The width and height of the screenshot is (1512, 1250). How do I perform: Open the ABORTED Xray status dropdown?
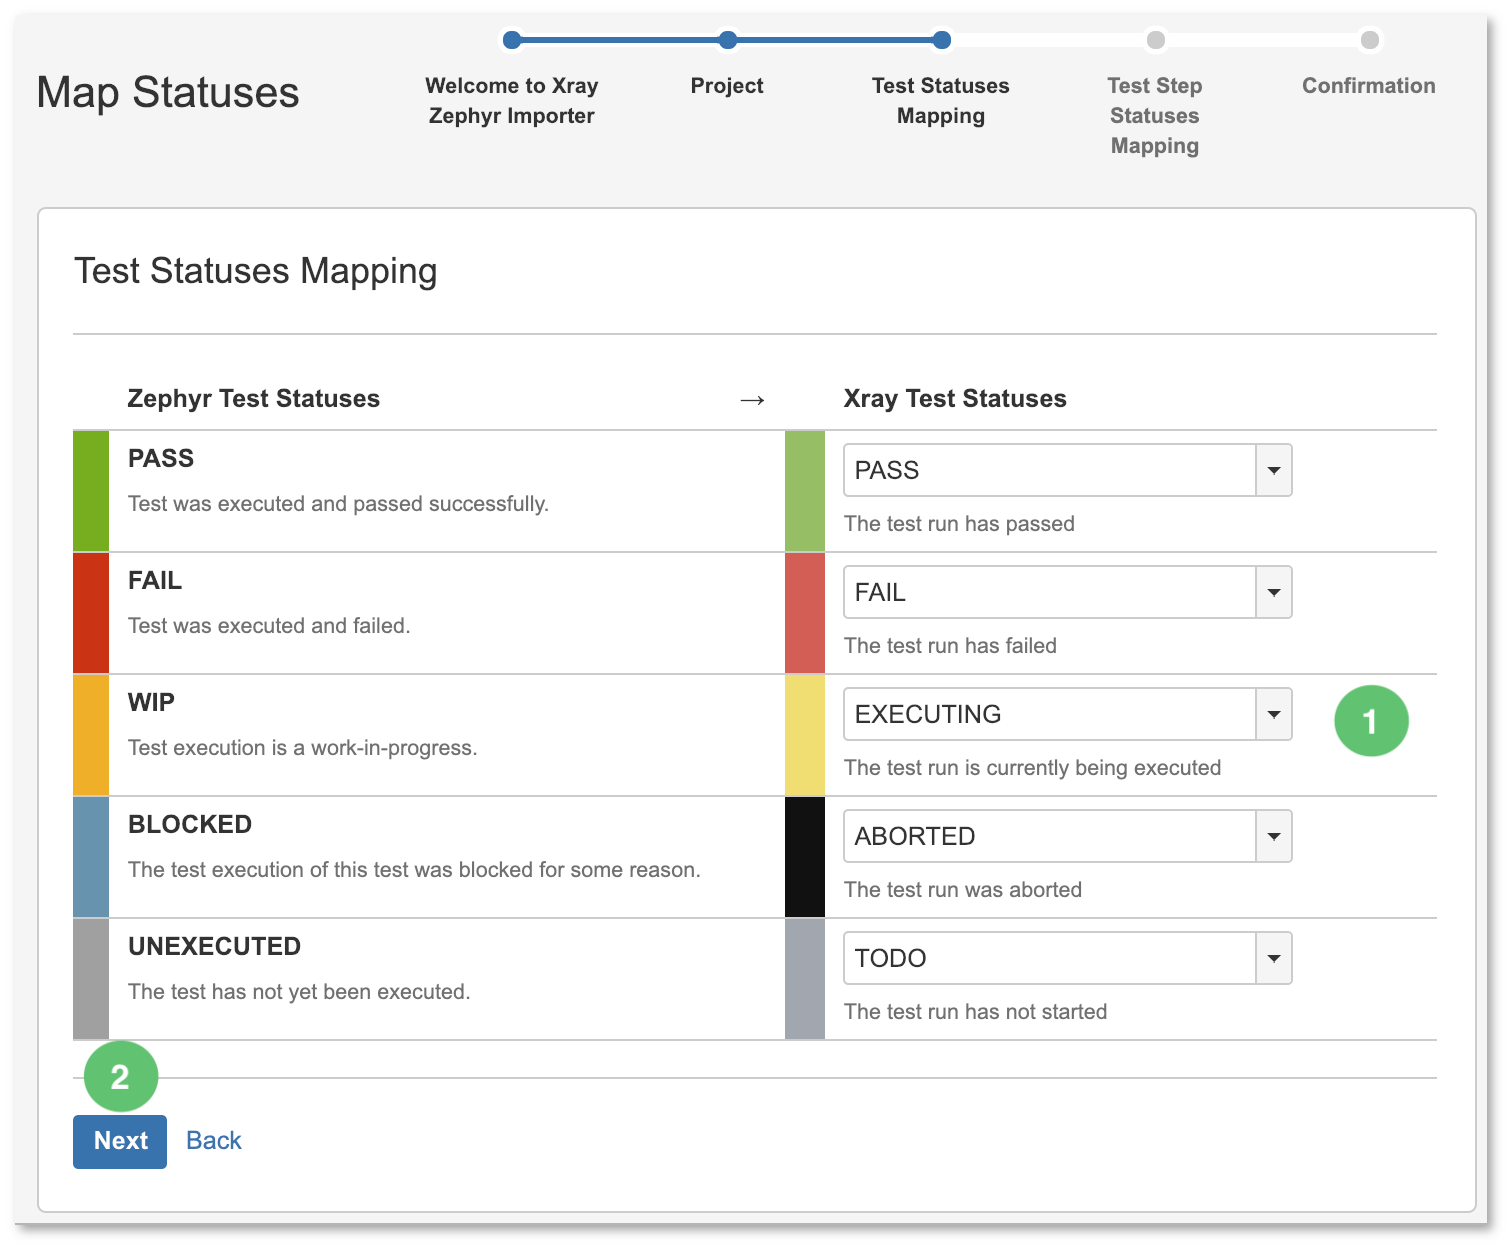pos(1068,836)
